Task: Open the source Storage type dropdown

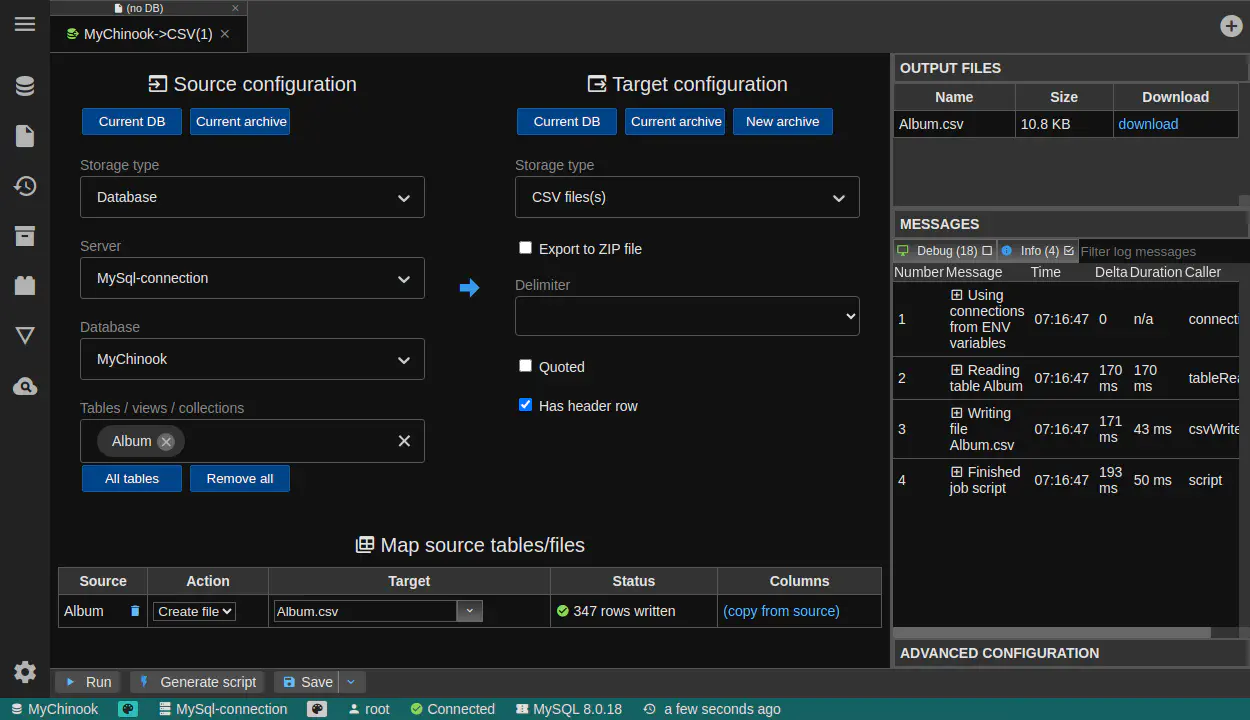Action: tap(252, 197)
